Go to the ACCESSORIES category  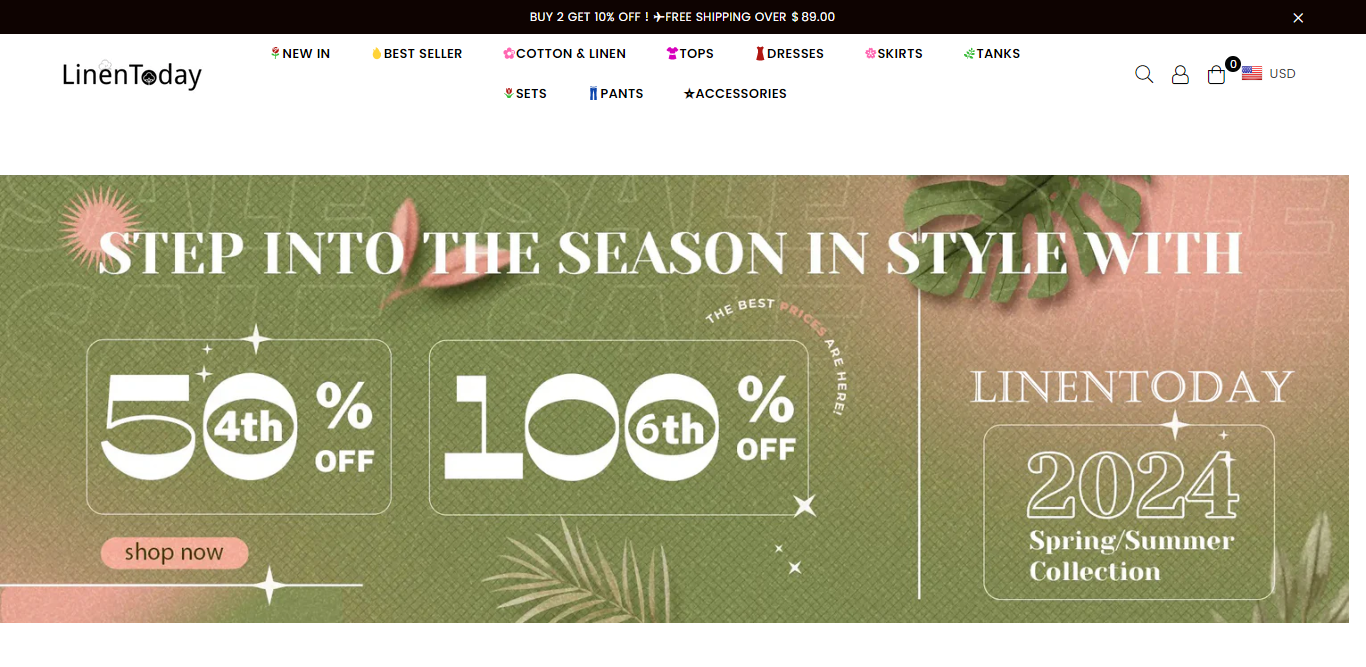(735, 94)
